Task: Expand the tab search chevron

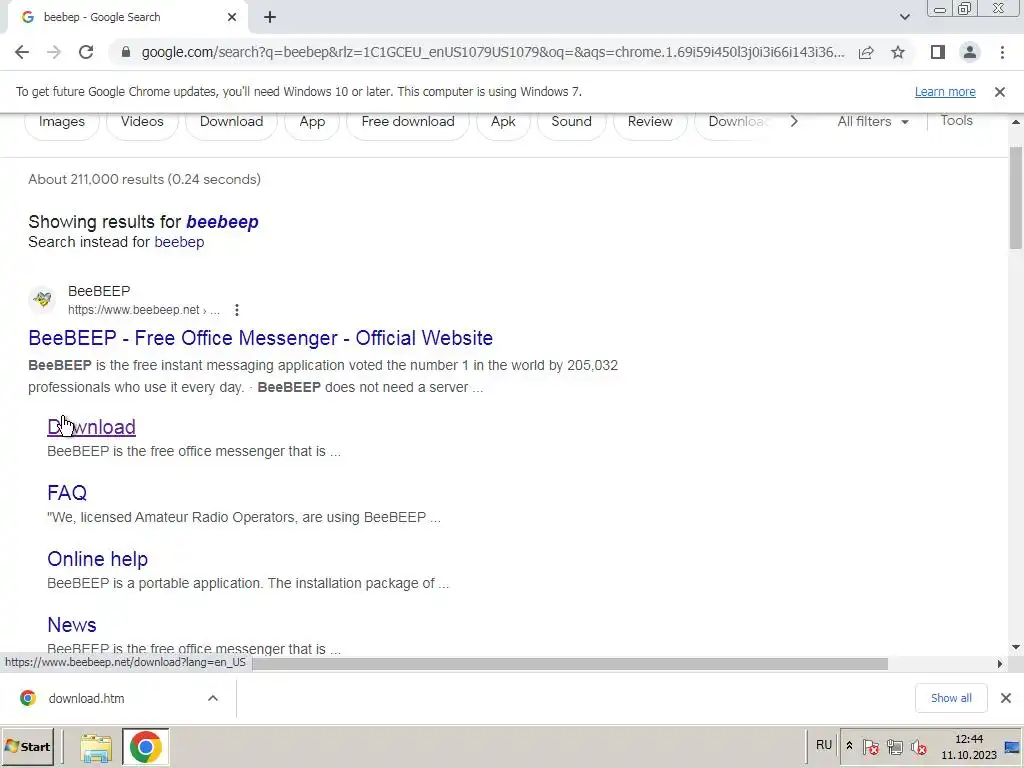Action: click(904, 17)
